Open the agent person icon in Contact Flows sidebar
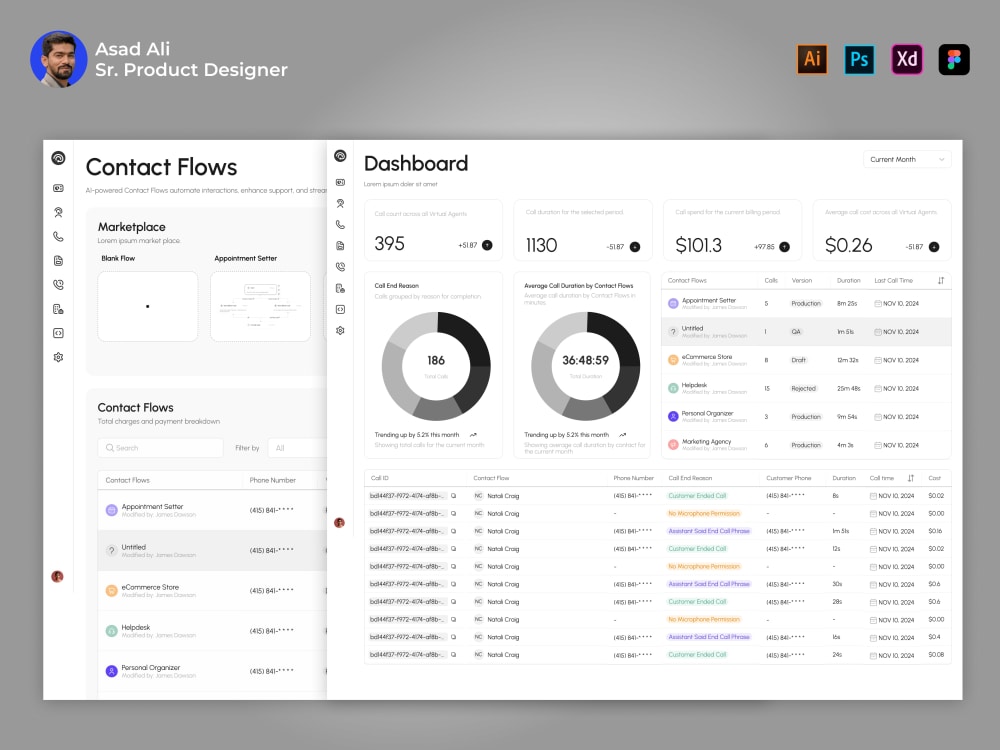This screenshot has width=1000, height=750. coord(58,212)
